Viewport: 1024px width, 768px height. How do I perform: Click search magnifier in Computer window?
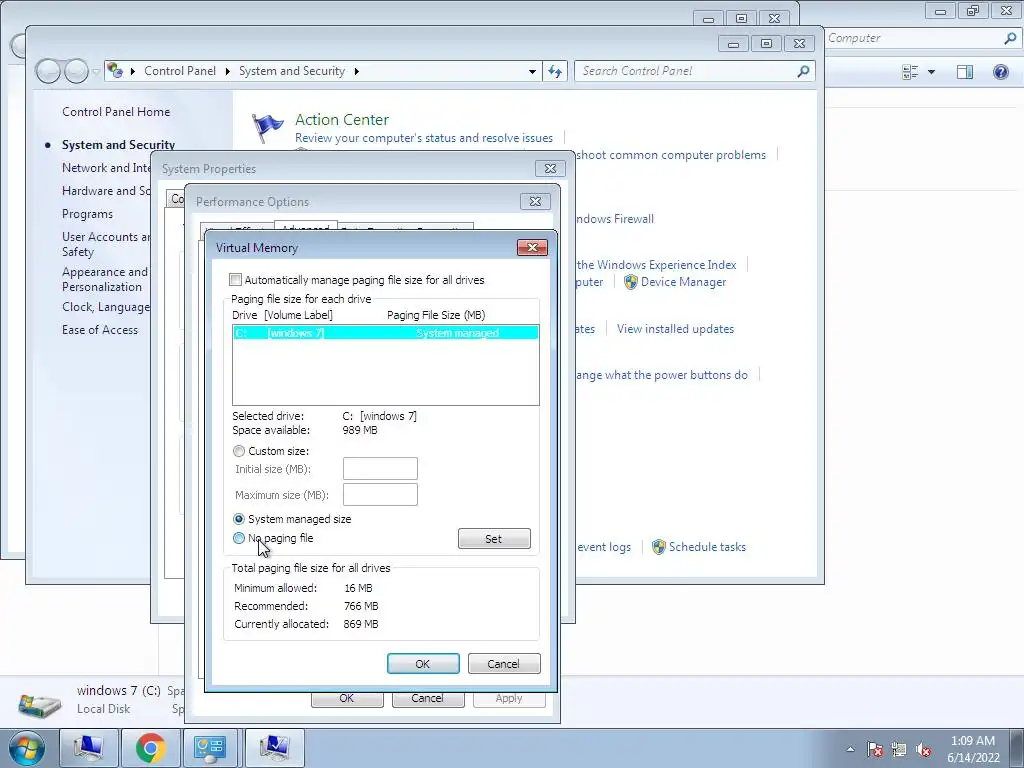pyautogui.click(x=1010, y=39)
